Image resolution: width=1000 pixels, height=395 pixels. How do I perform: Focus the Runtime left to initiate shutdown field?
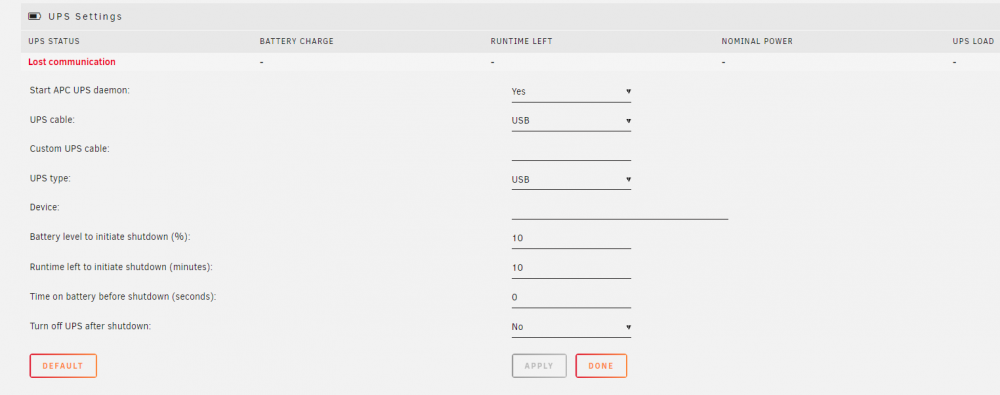(x=571, y=267)
